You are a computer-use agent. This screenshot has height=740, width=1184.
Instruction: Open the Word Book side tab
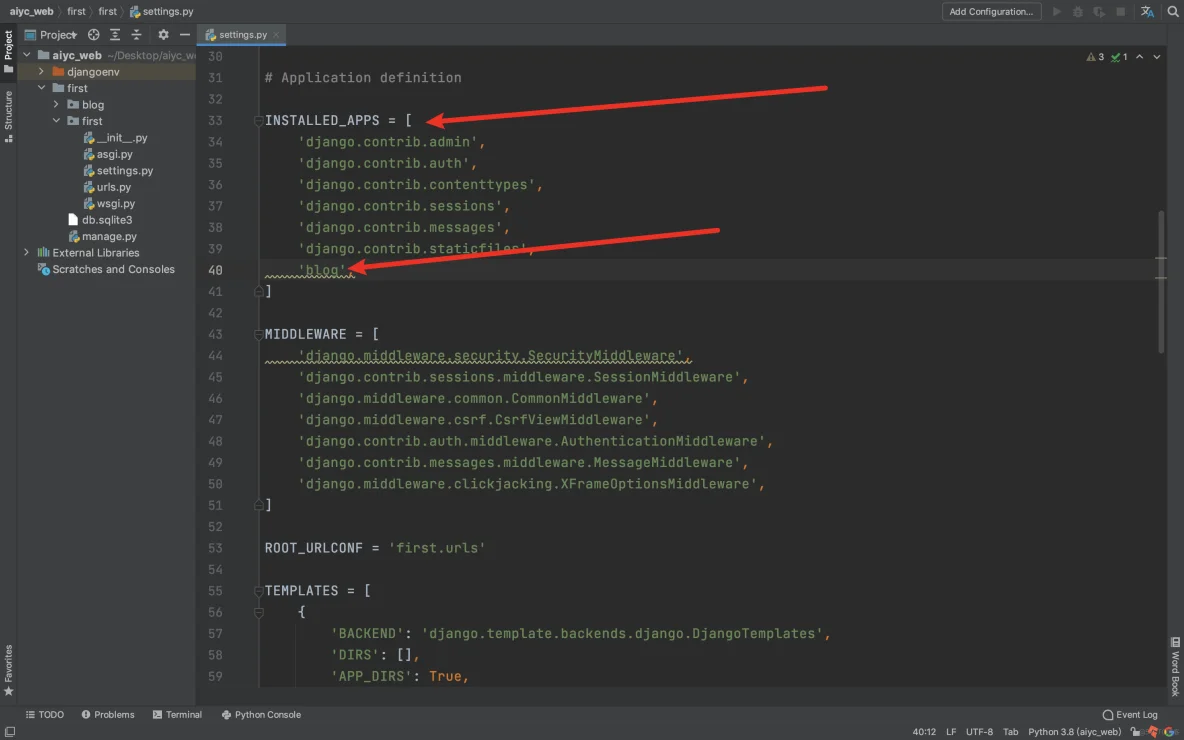click(x=1175, y=666)
